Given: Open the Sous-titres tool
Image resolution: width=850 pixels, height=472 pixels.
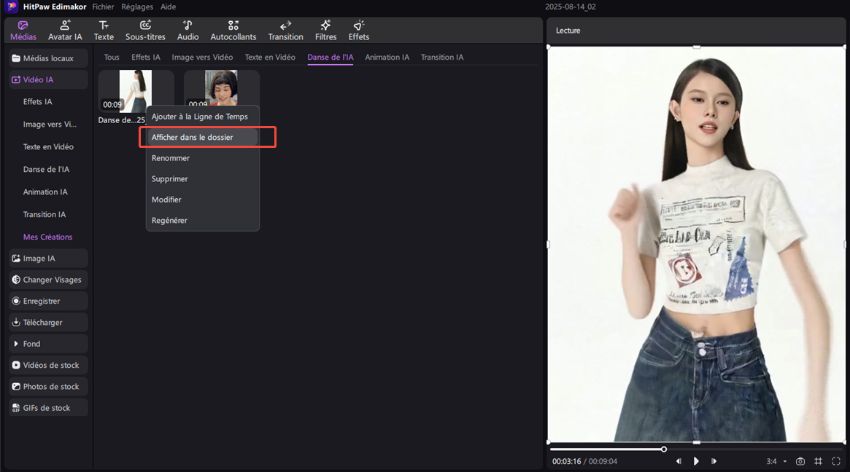Looking at the screenshot, I should pos(145,31).
